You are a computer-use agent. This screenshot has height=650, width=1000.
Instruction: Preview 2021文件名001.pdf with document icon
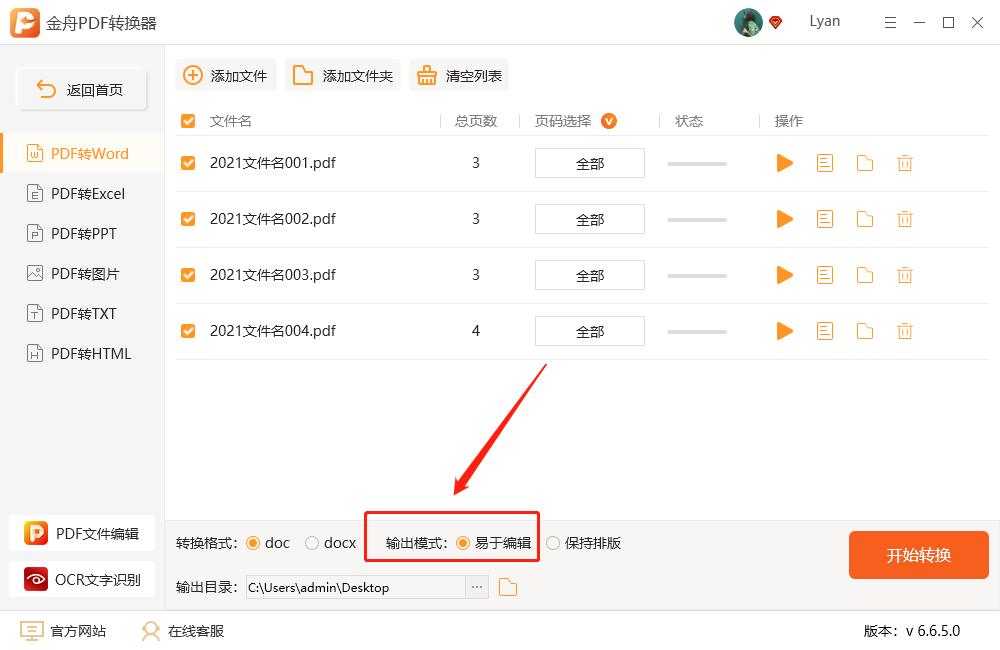(824, 162)
